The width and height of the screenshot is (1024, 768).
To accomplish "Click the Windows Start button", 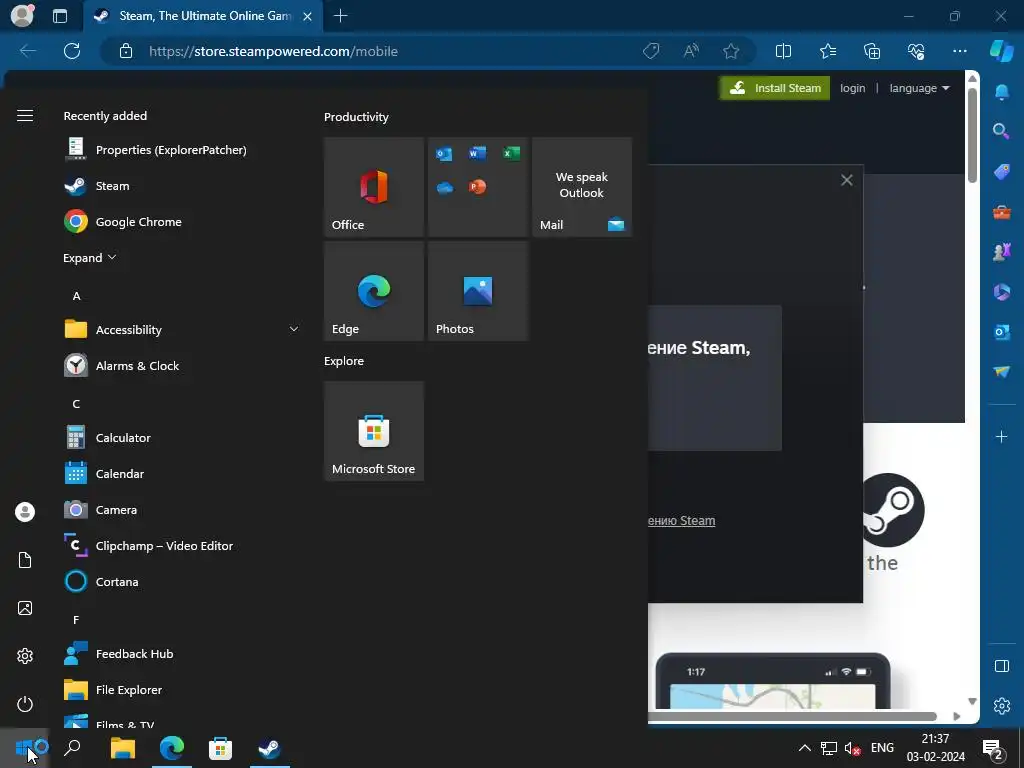I will click(25, 748).
